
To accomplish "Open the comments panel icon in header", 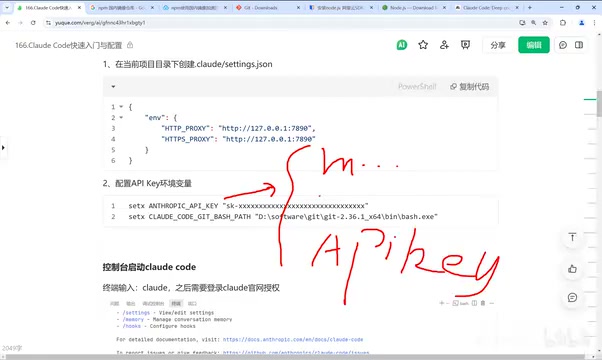I will 563,45.
